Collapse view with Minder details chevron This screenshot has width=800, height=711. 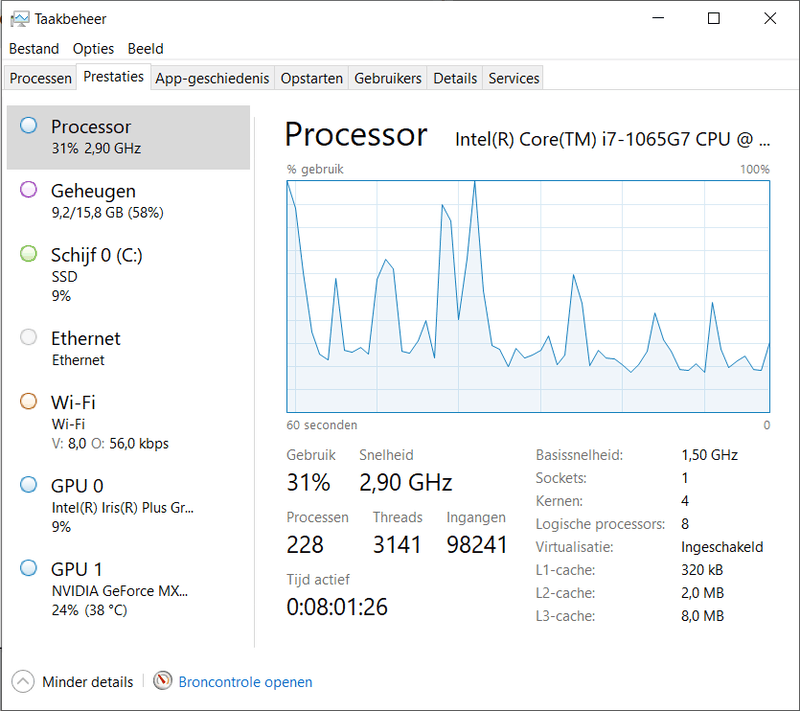coord(23,681)
